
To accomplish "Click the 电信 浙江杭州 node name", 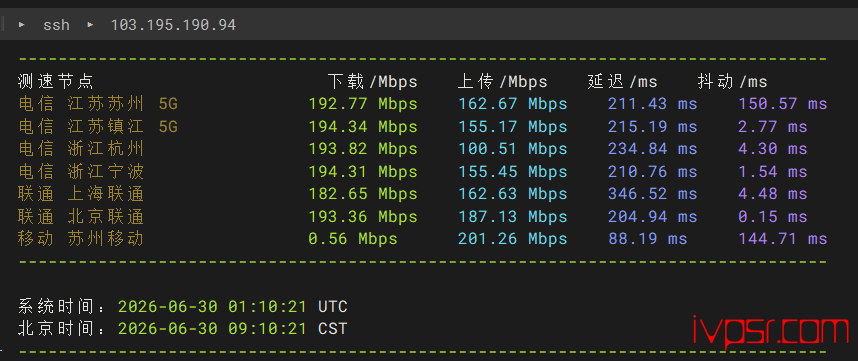I will (x=81, y=149).
